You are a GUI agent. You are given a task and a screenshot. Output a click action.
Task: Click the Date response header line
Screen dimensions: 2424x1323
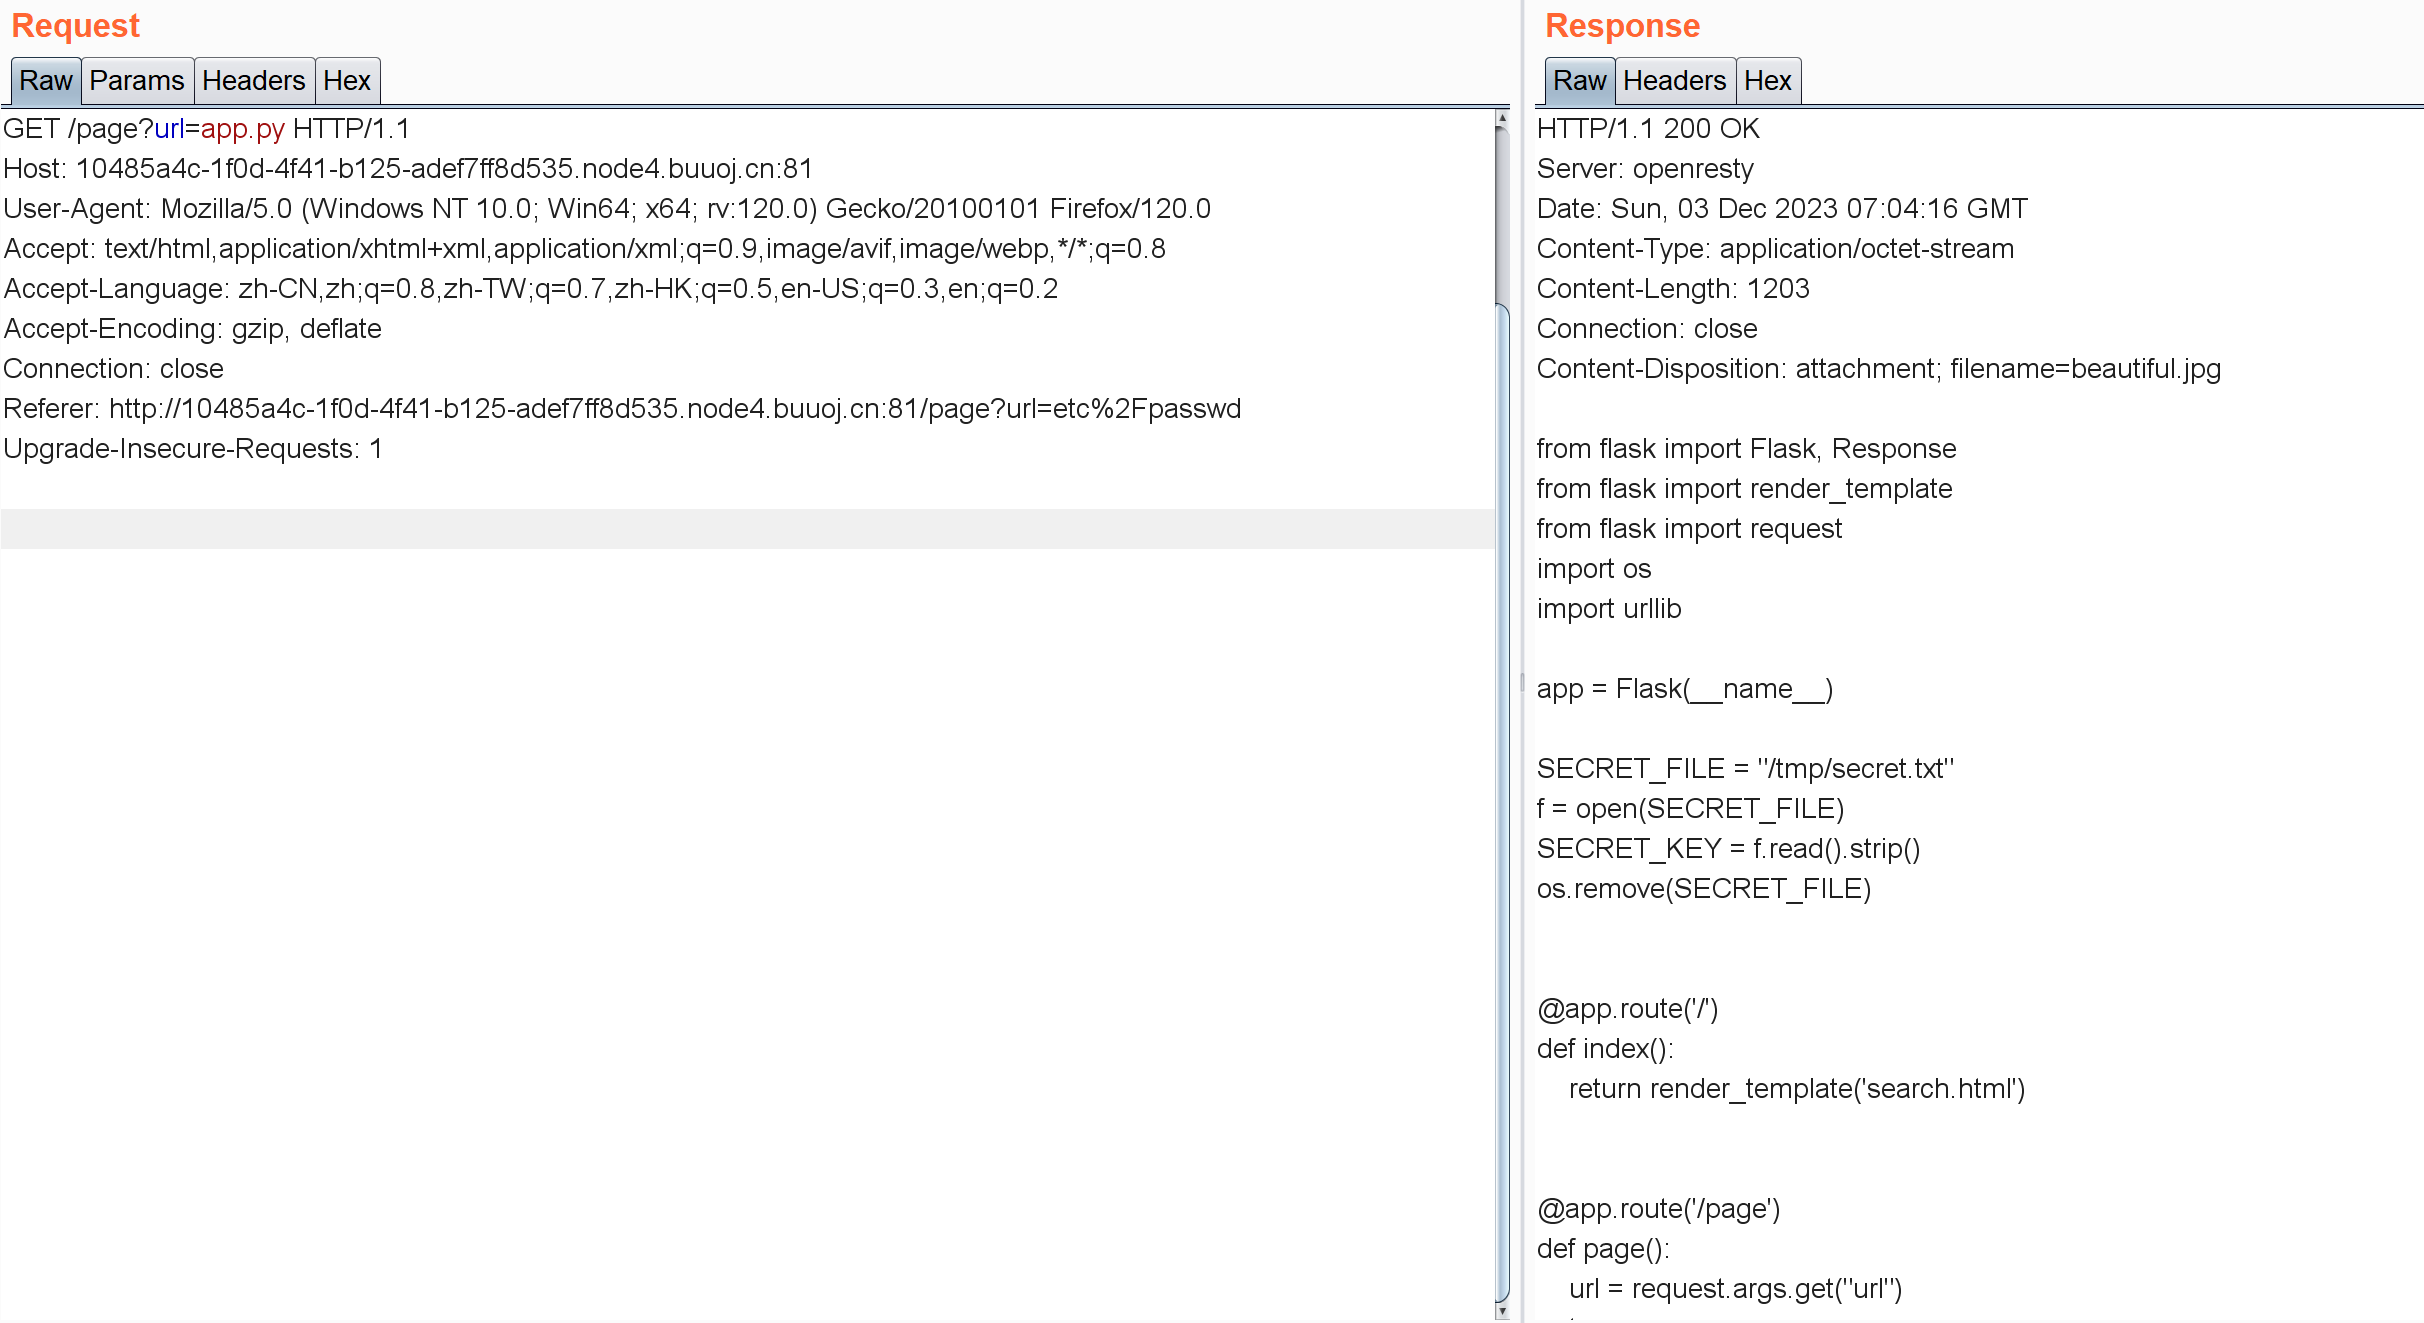coord(1782,209)
